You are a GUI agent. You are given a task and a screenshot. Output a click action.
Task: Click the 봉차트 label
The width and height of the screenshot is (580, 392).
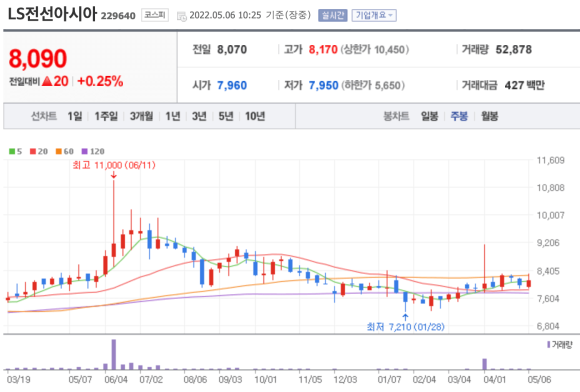tap(396, 116)
